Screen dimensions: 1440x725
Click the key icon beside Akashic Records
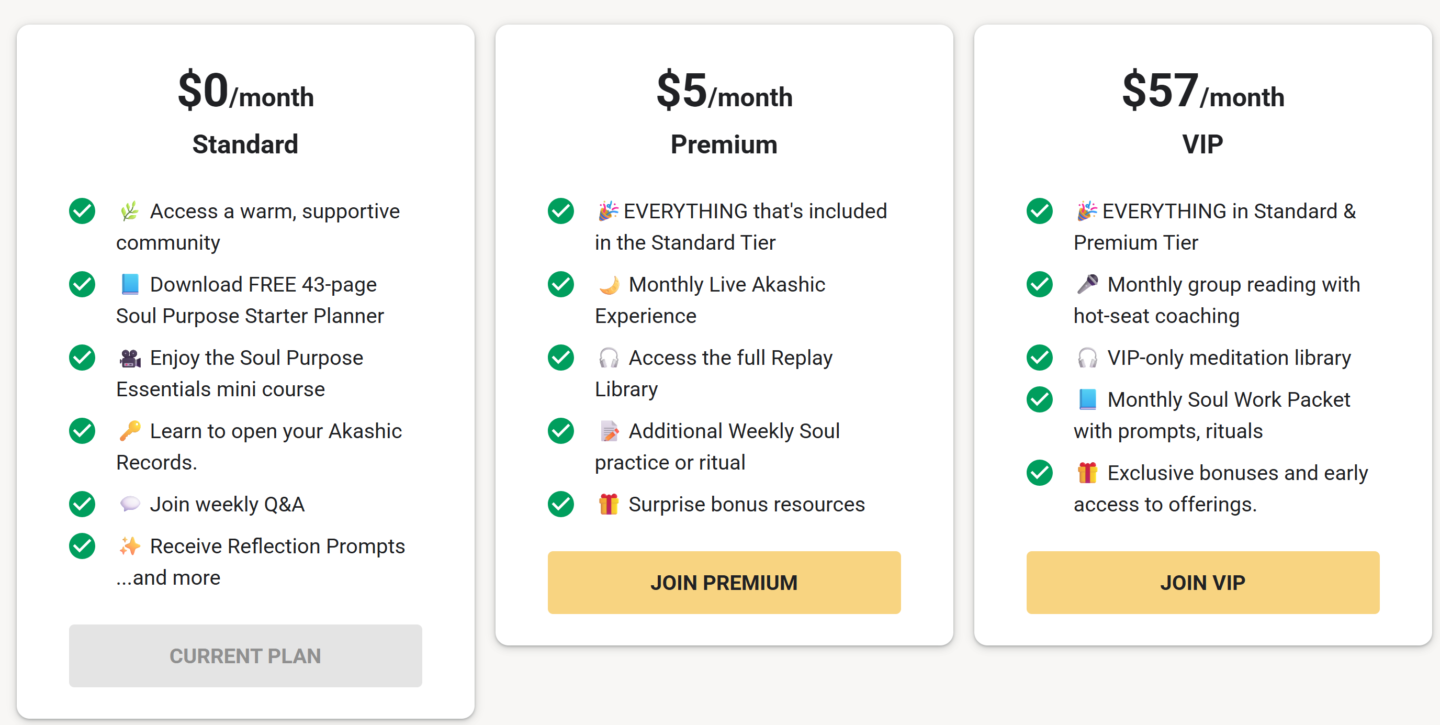tap(129, 431)
